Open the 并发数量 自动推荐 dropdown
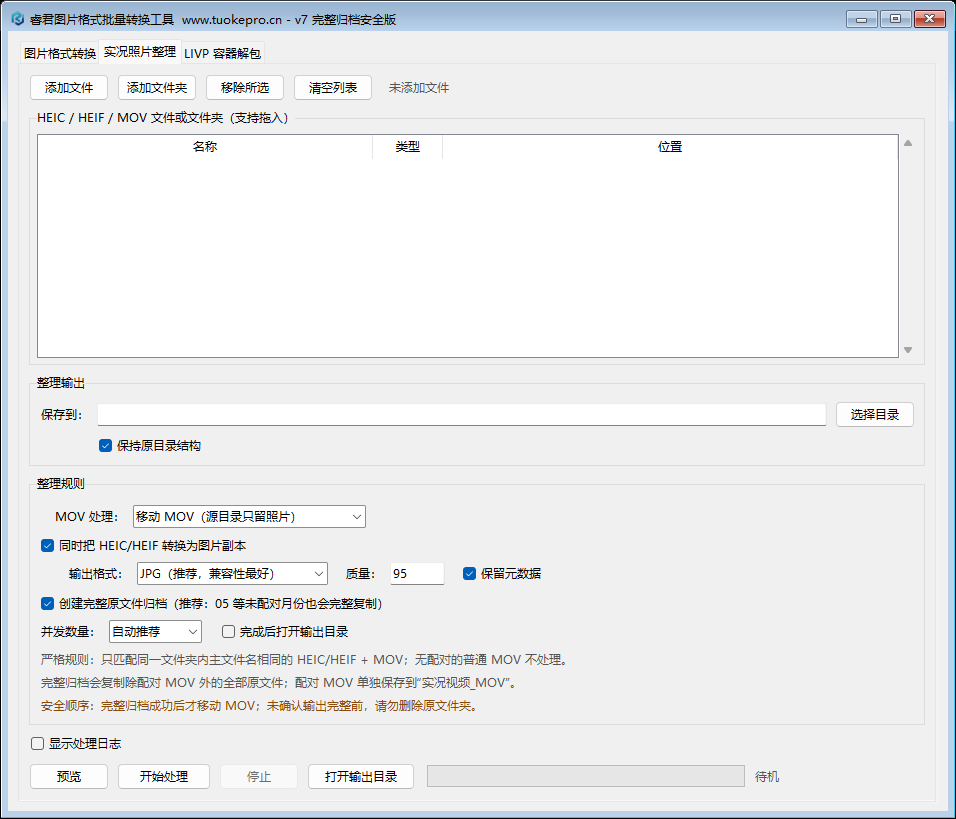956x819 pixels. pos(155,632)
